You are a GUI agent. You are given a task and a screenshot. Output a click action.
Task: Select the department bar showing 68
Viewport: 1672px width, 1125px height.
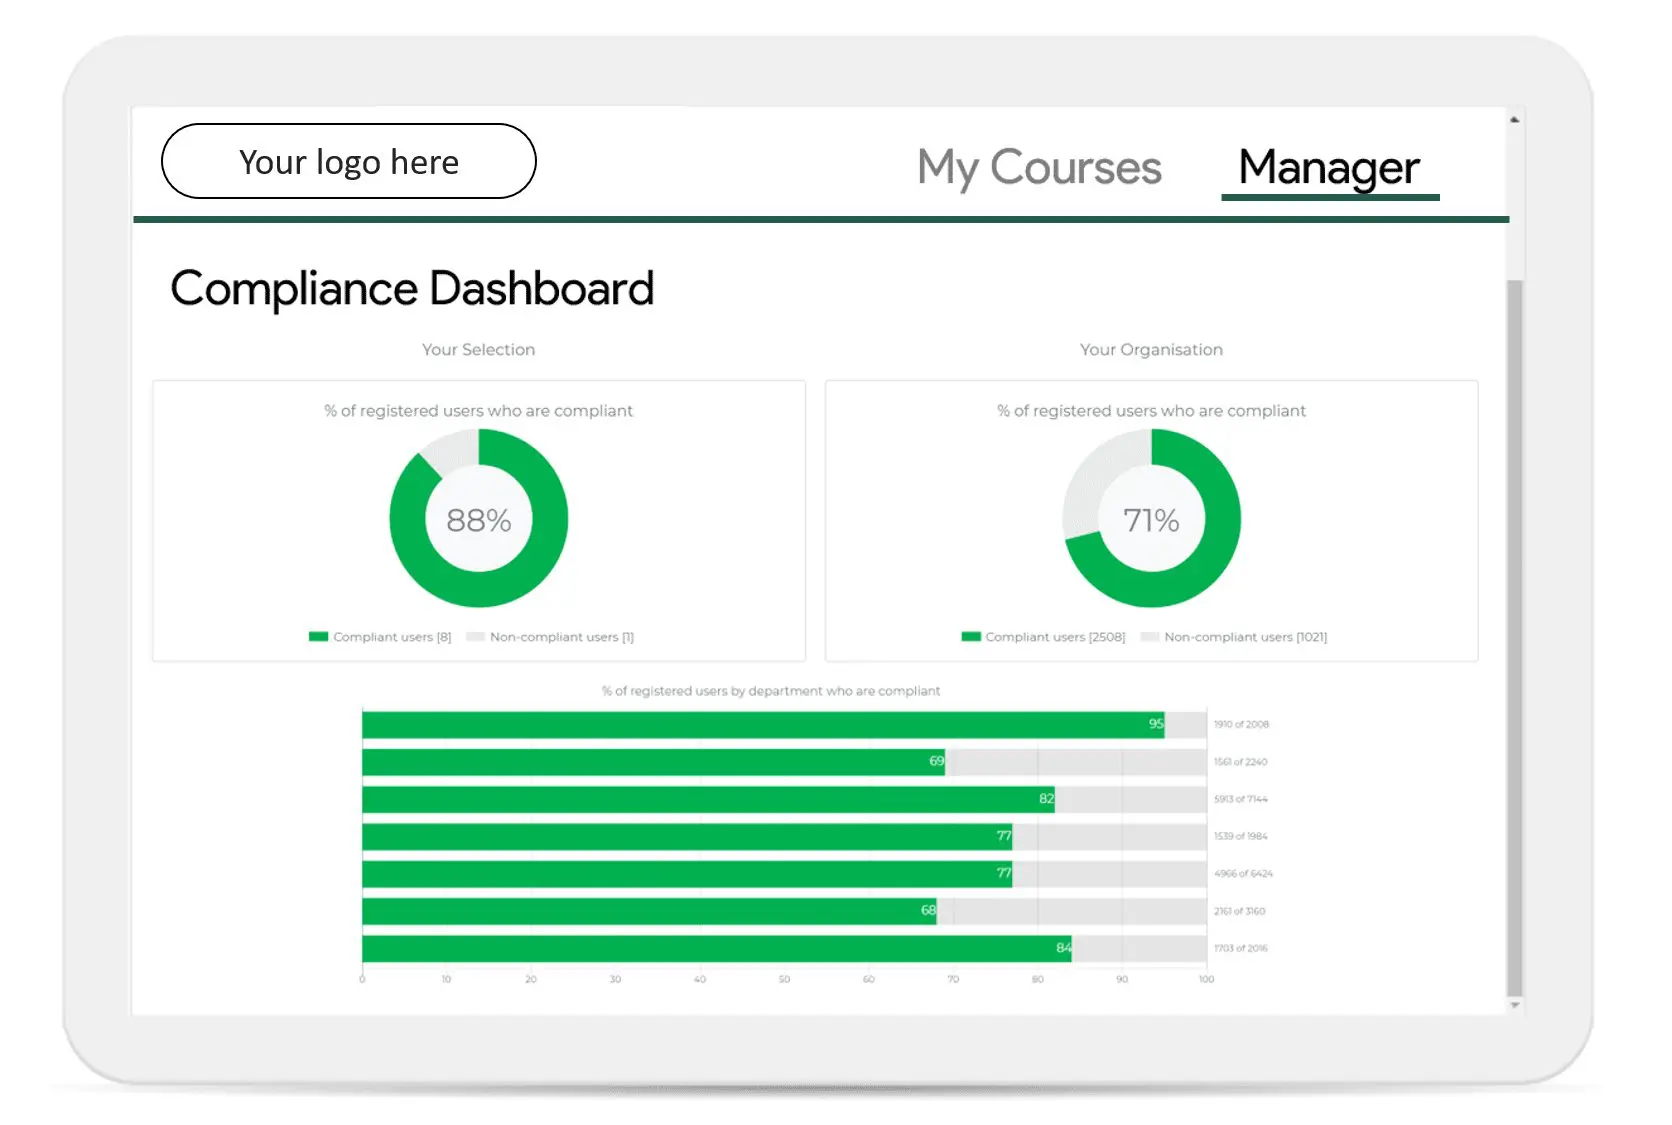click(649, 911)
